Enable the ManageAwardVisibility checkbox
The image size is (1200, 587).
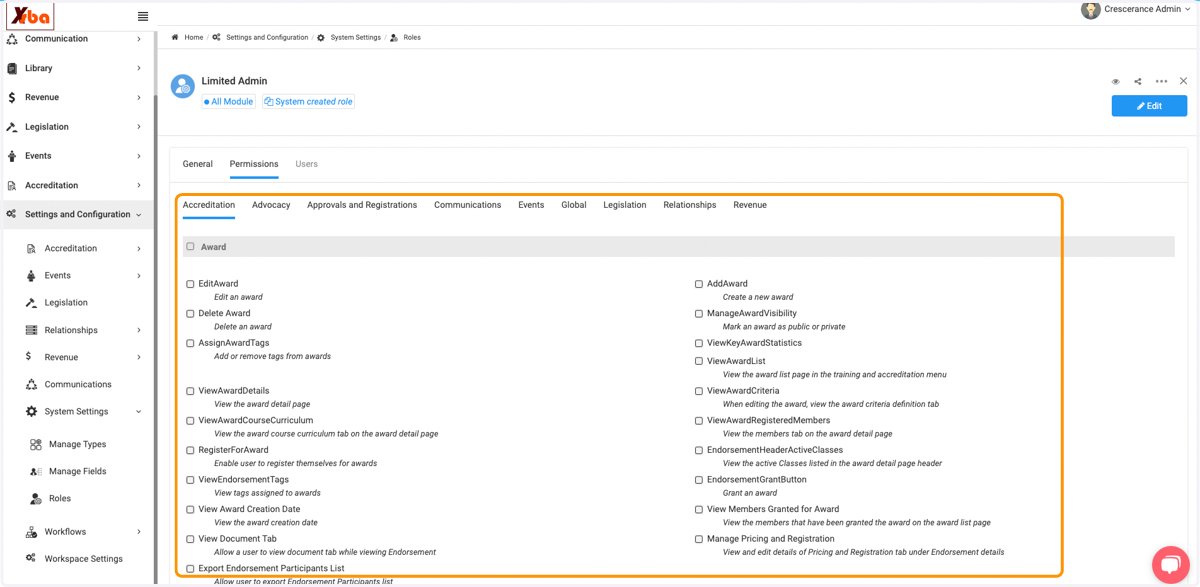pos(699,314)
